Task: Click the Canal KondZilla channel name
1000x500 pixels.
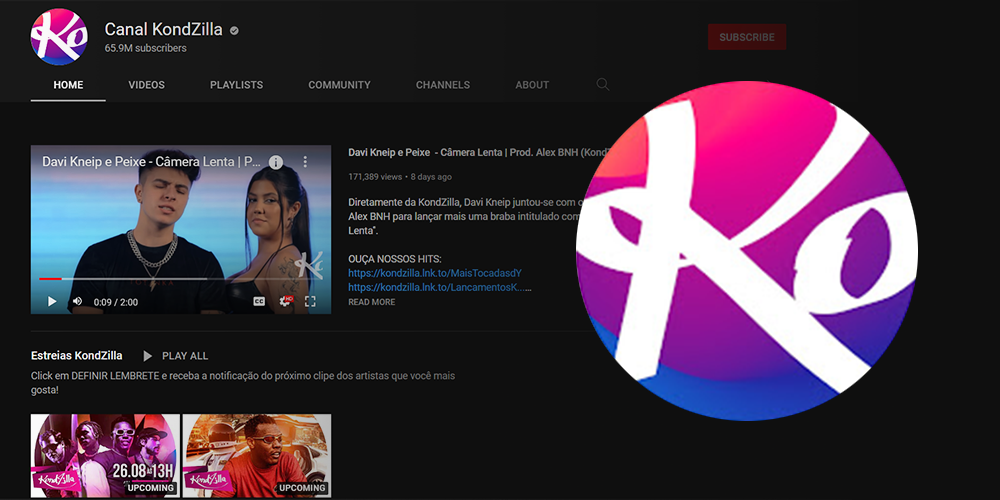Action: 163,29
